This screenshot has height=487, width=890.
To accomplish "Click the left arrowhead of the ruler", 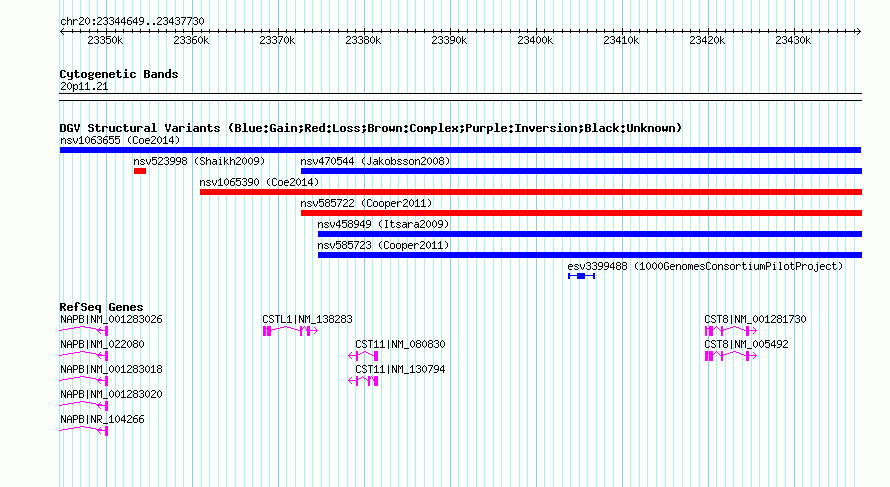I will [x=62, y=32].
